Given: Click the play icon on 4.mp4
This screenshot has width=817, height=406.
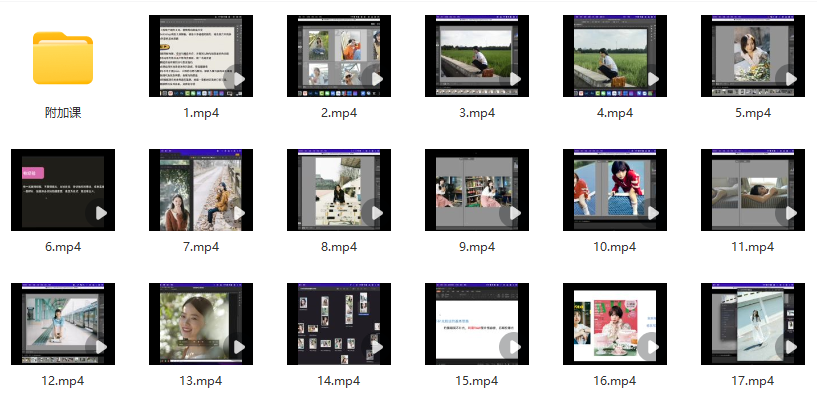Looking at the screenshot, I should tap(651, 79).
